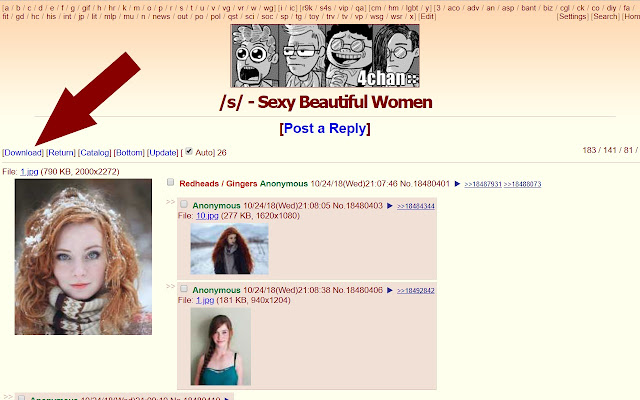
Task: Open the 4chan banner image
Action: click(x=325, y=56)
